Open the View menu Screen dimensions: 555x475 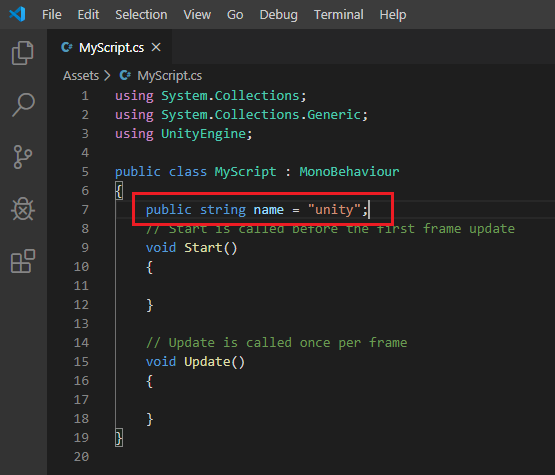197,15
